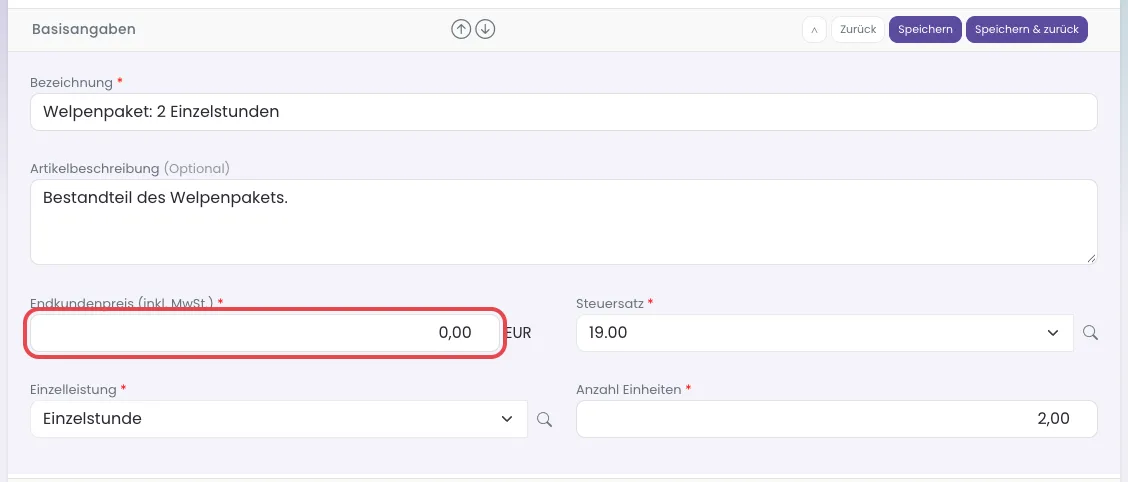The image size is (1128, 482).
Task: Move Basisangaben section up with arrow icon
Action: [461, 29]
